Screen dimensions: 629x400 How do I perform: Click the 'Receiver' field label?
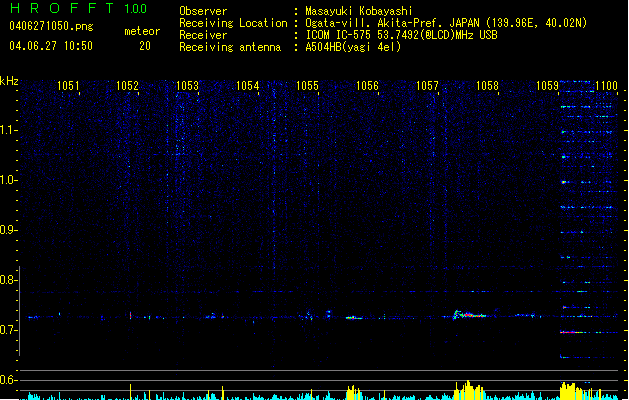[x=203, y=35]
